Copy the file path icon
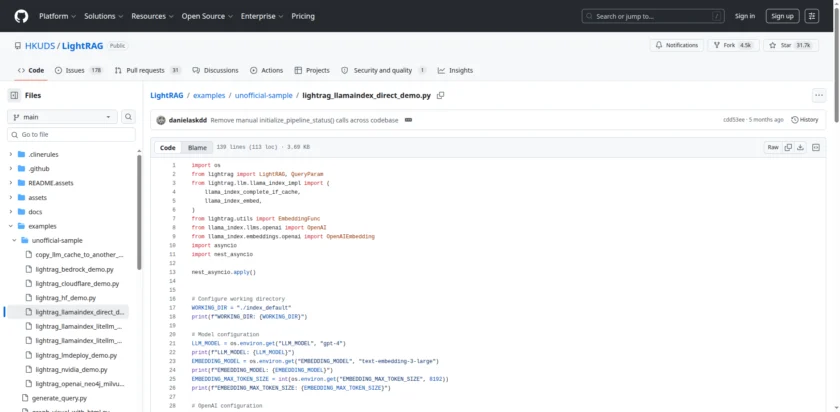The height and width of the screenshot is (412, 840). (x=440, y=95)
